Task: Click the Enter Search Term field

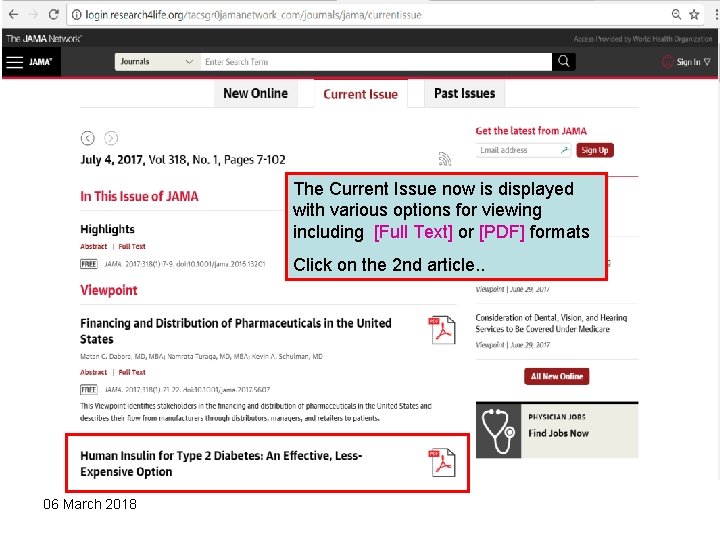Action: (376, 62)
